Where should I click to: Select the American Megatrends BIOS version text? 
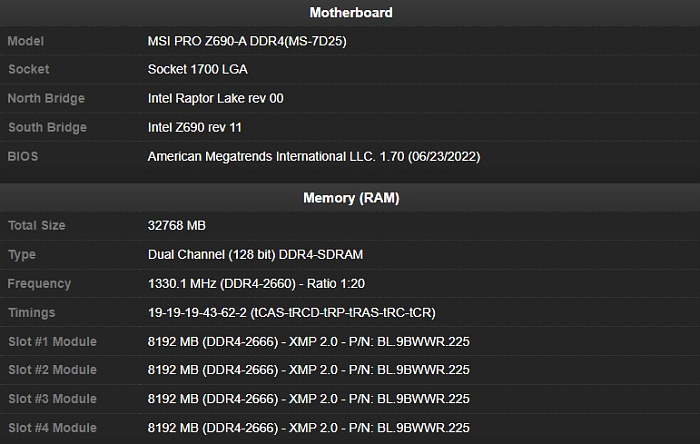(314, 156)
